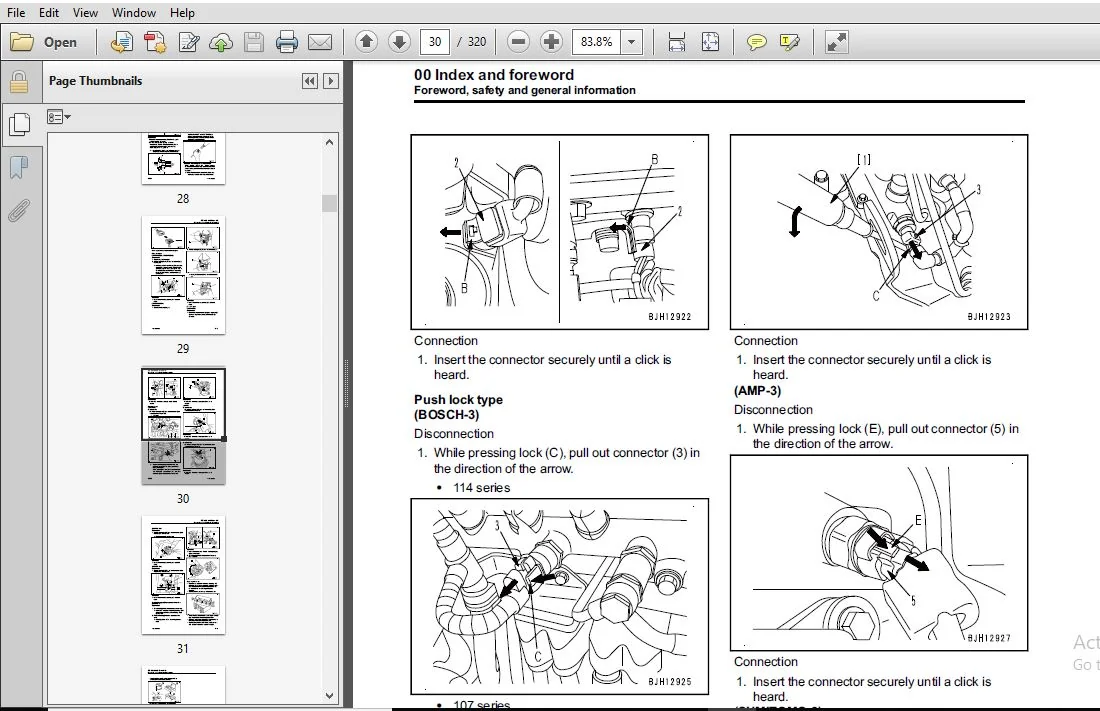
Task: Click the Open file button
Action: (x=43, y=42)
